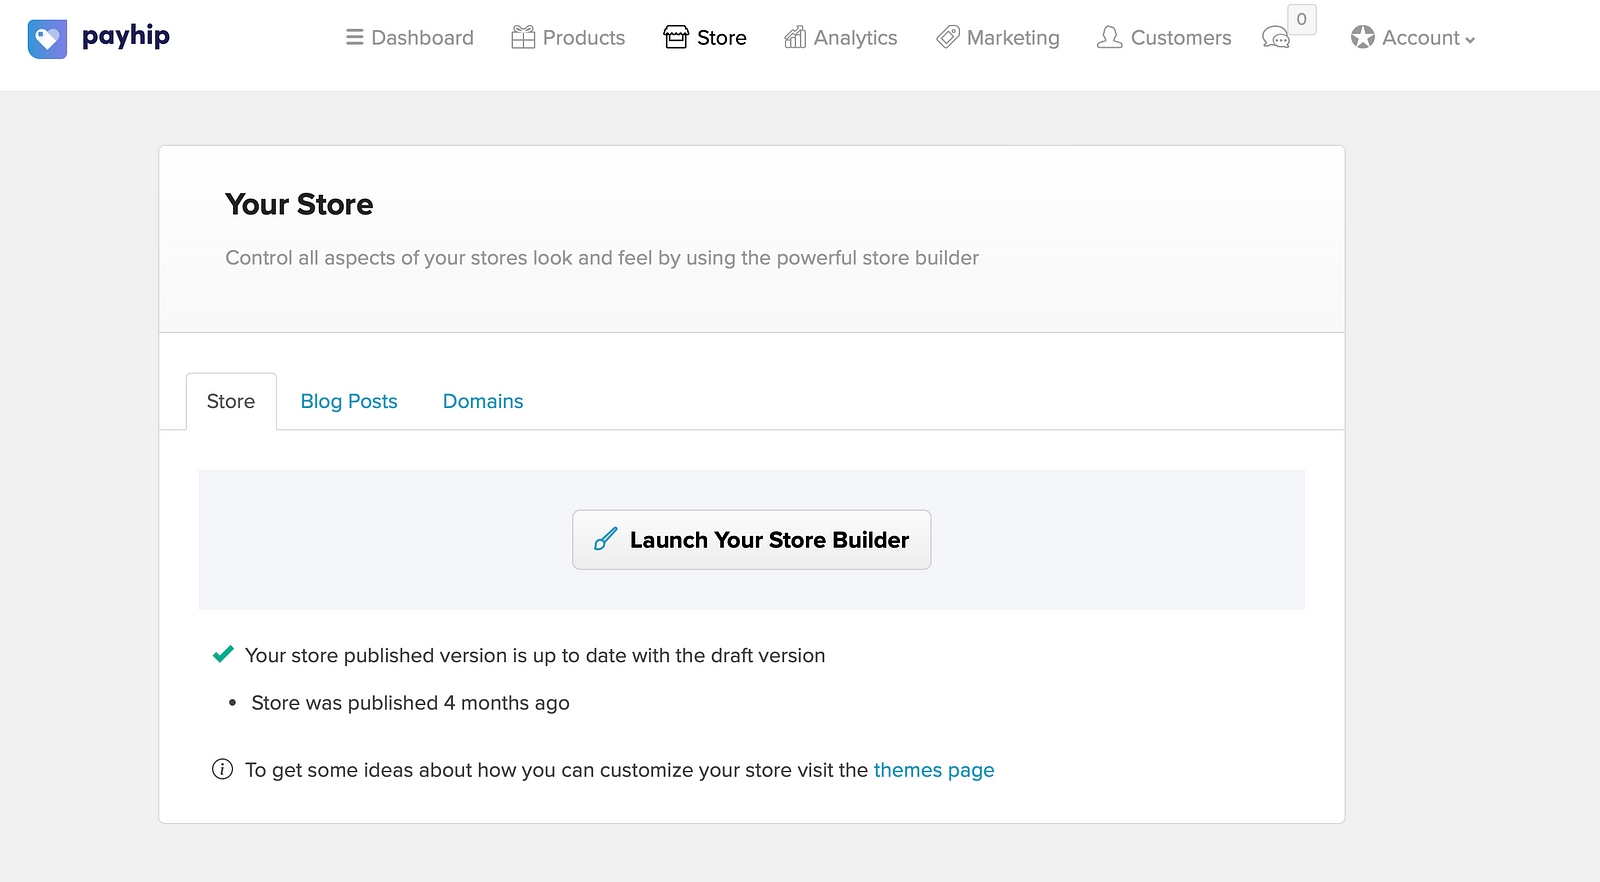
Task: Click the Products gift box icon
Action: point(523,38)
